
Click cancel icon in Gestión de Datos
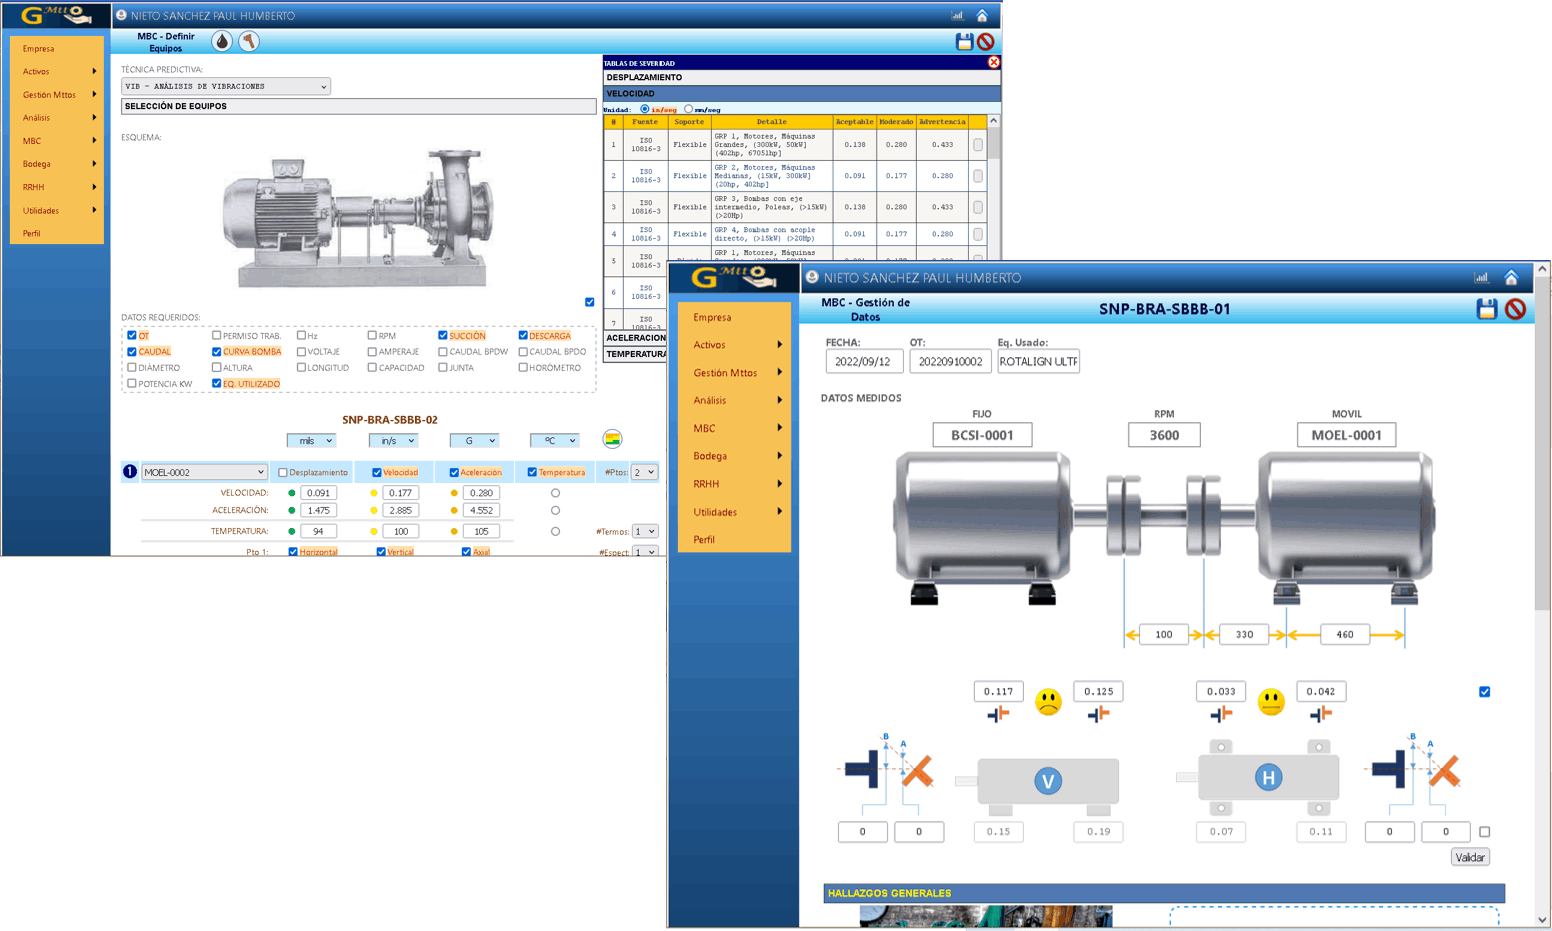pyautogui.click(x=1515, y=309)
